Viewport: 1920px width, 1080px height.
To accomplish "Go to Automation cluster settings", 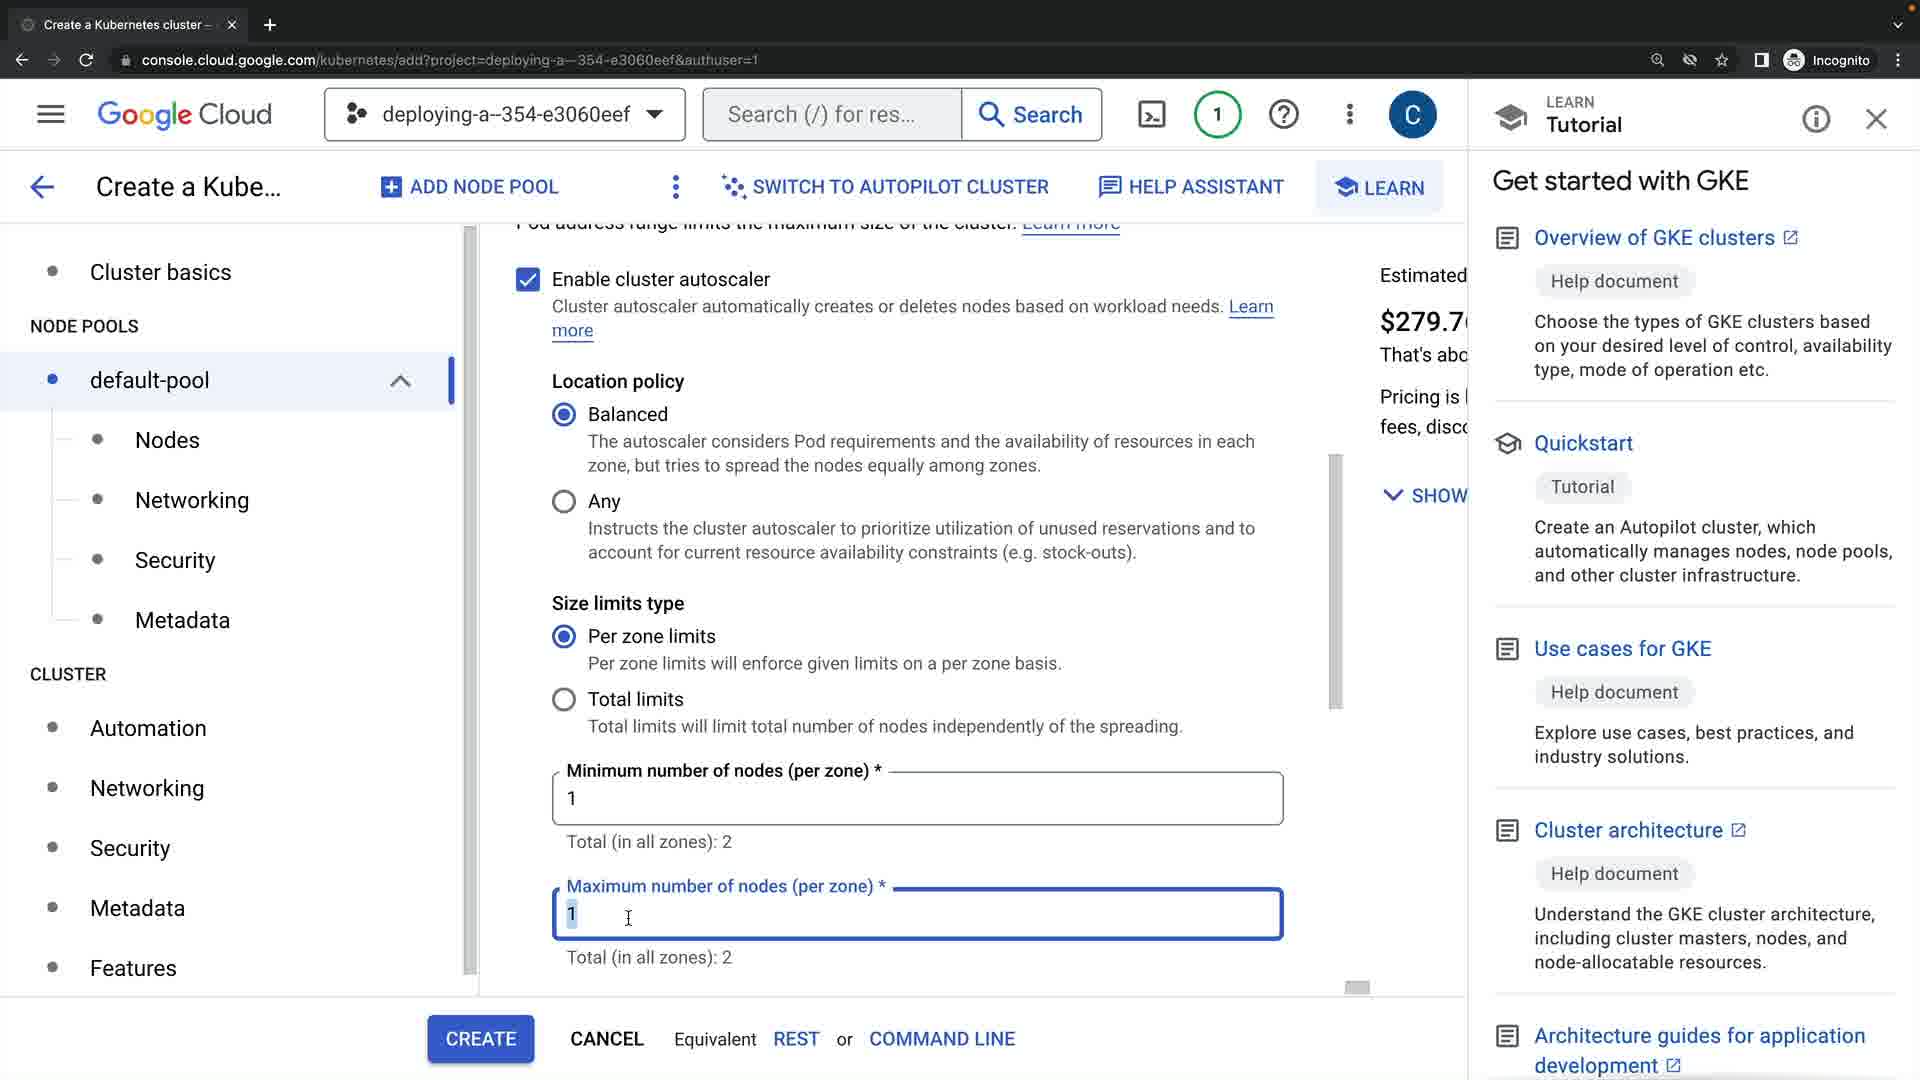I will (x=148, y=728).
